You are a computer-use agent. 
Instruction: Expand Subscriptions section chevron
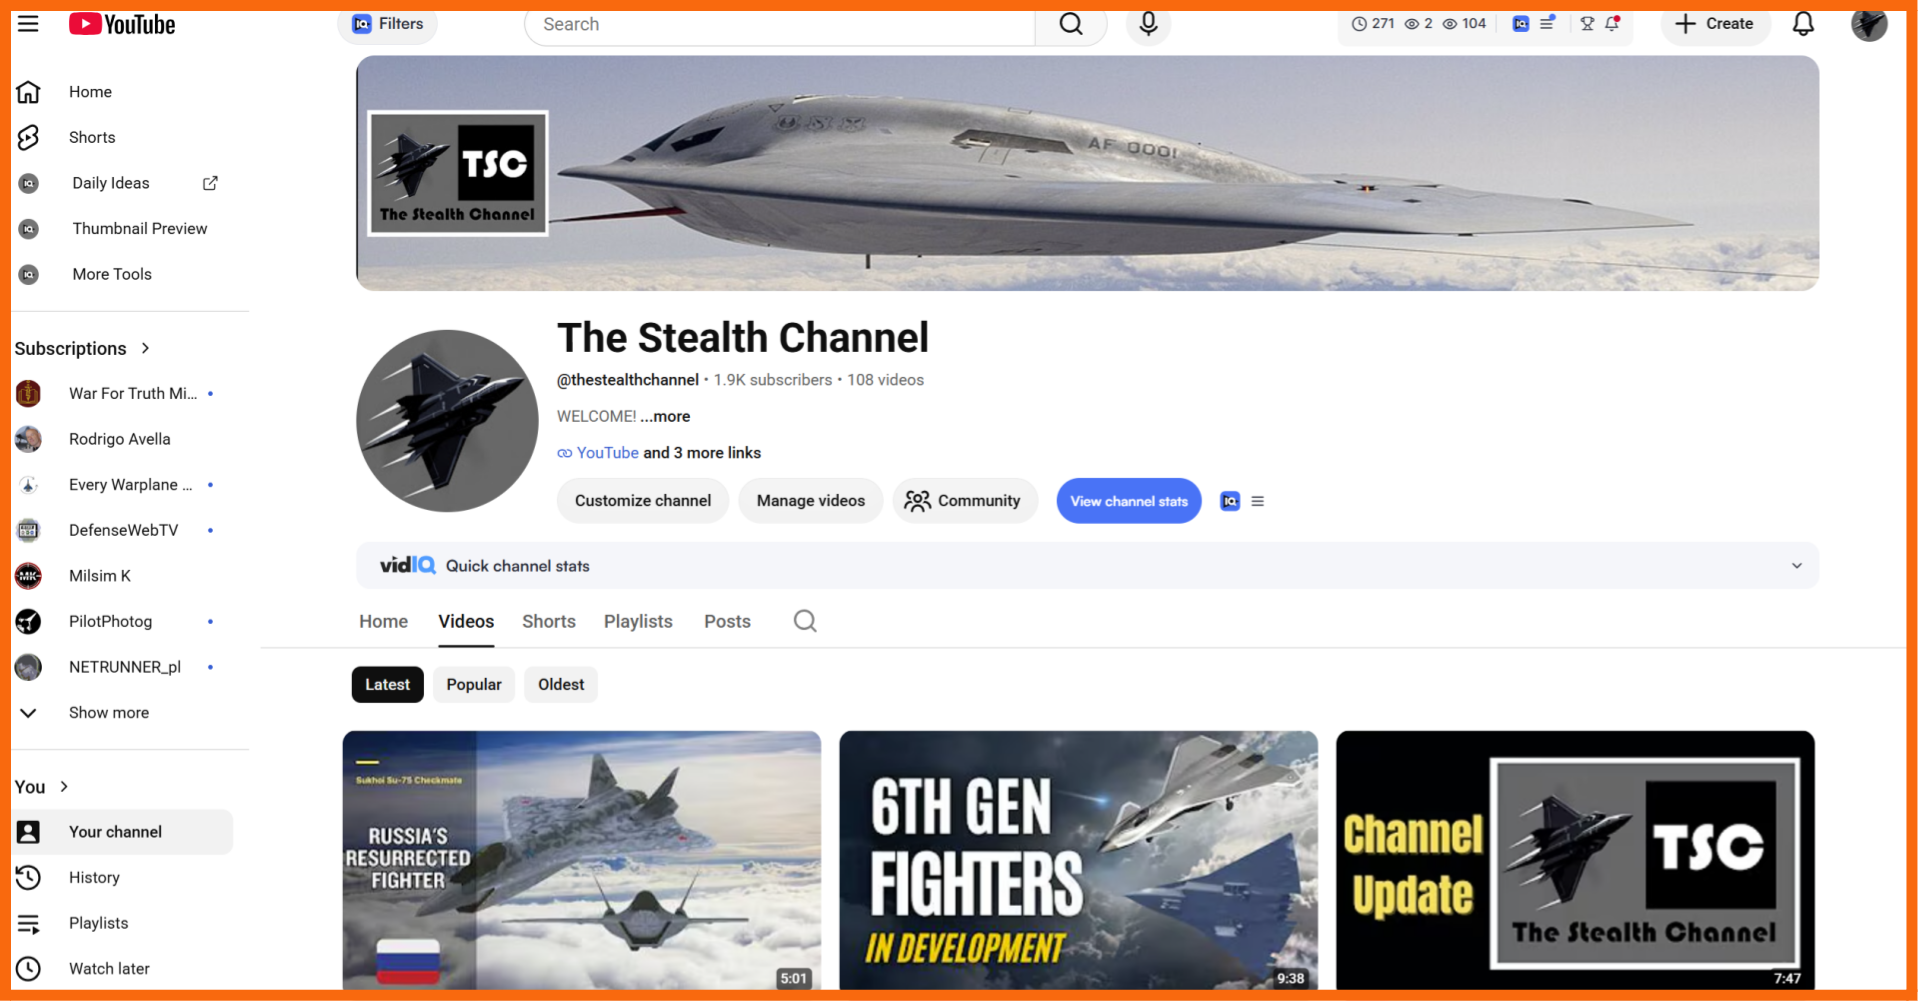pos(146,348)
